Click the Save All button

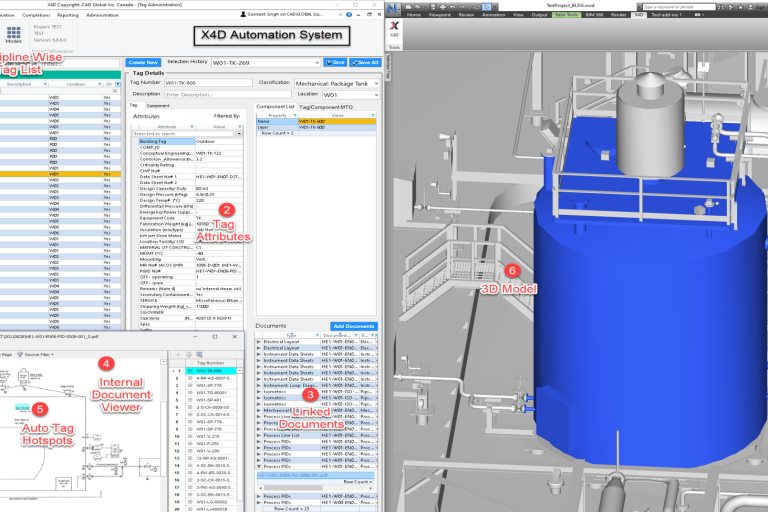[365, 63]
